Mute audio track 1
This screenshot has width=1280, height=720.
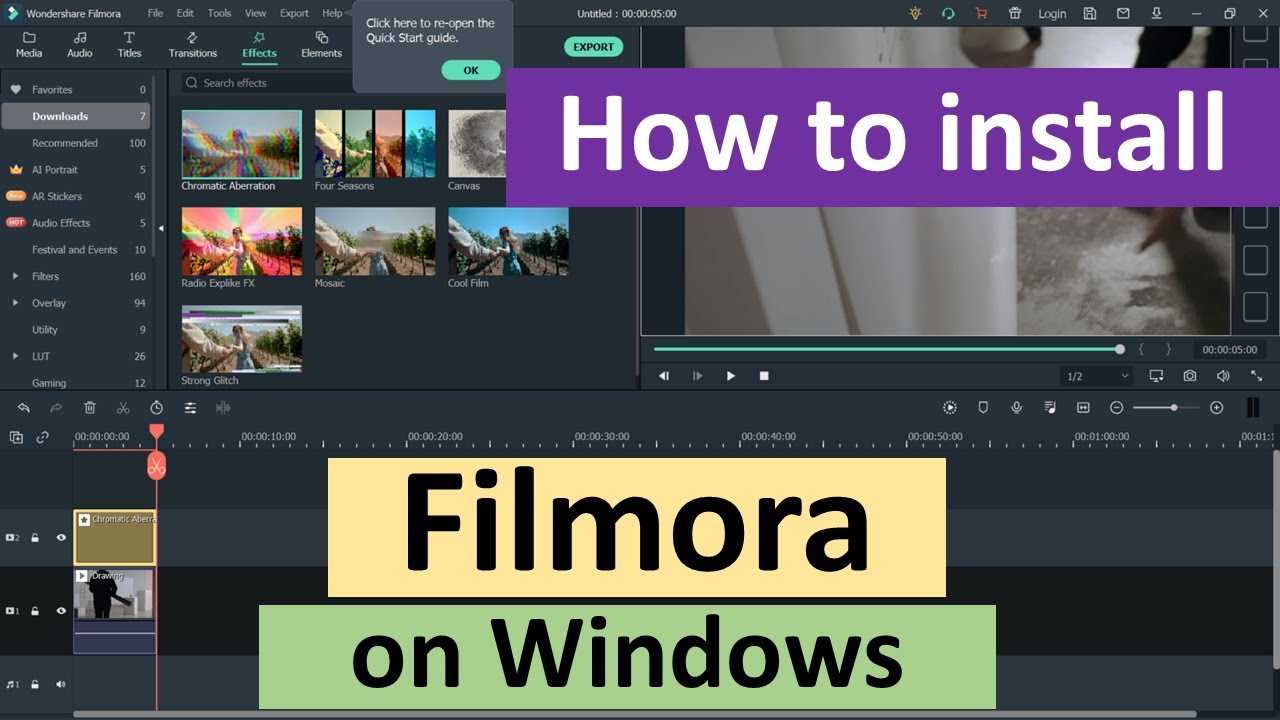click(61, 684)
